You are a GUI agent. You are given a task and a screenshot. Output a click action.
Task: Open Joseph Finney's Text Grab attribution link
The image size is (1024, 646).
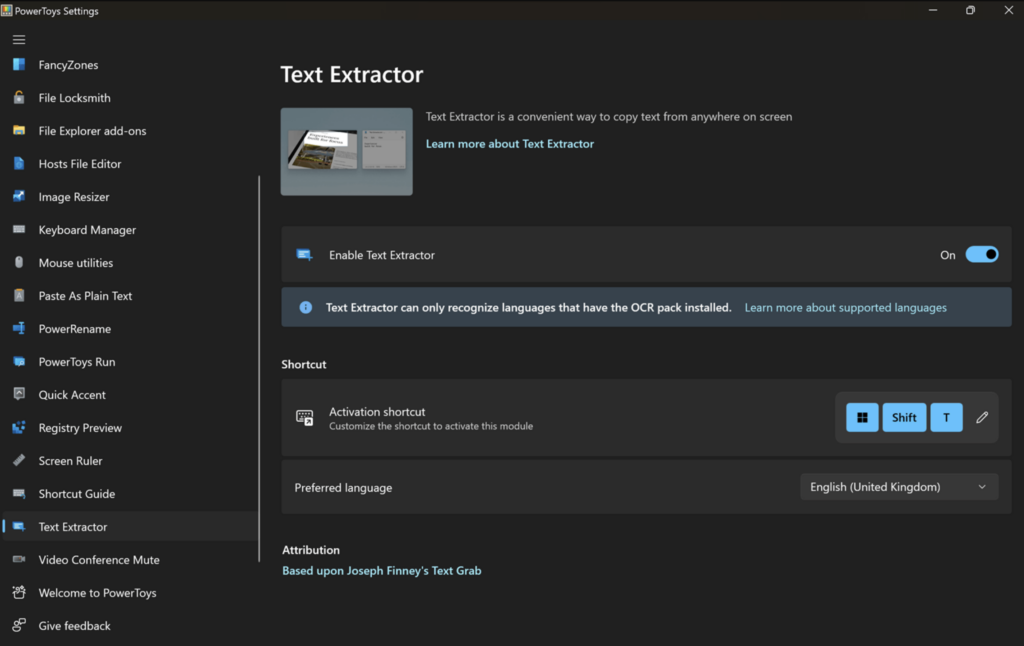[x=381, y=570]
